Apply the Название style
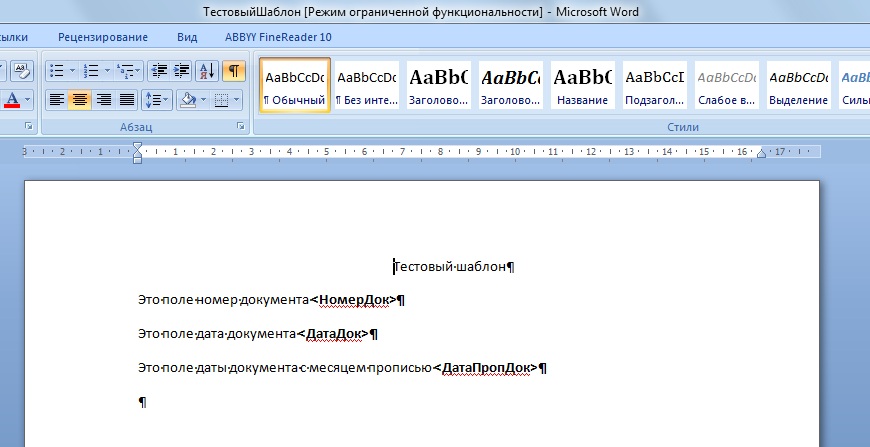Image resolution: width=870 pixels, height=447 pixels. pyautogui.click(x=583, y=85)
